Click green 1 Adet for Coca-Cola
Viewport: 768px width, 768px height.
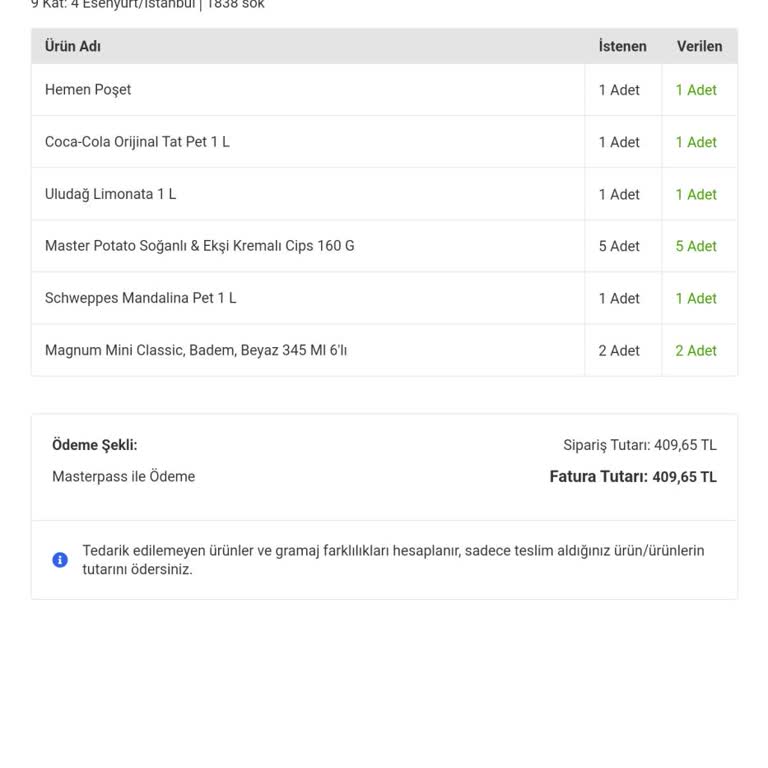[696, 142]
